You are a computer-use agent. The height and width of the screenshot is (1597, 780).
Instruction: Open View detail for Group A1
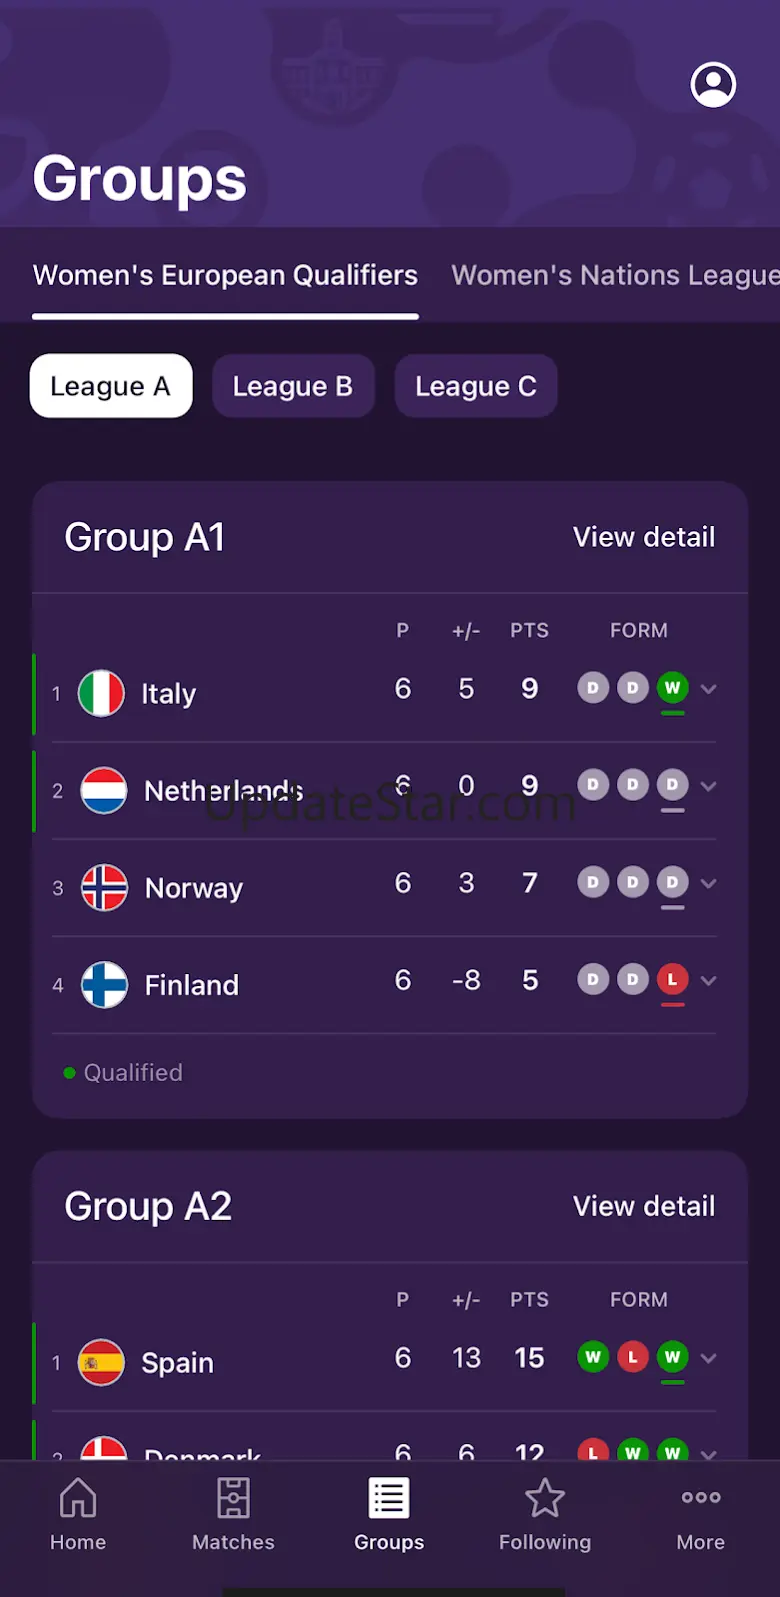tap(644, 537)
